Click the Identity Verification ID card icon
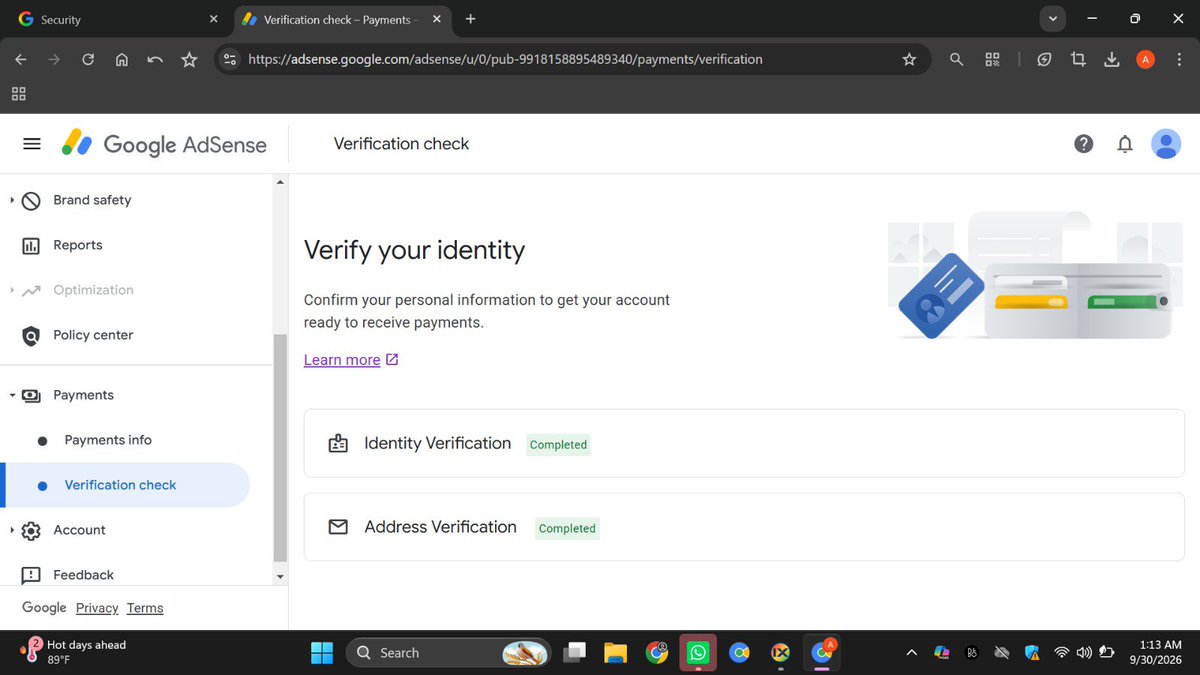Screen dimensions: 1200x675 338,444
